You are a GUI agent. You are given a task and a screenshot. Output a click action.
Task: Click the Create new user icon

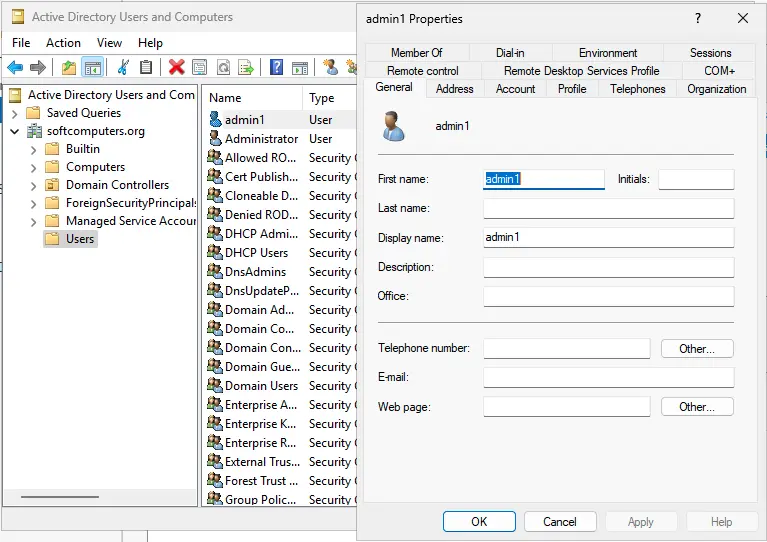331,67
